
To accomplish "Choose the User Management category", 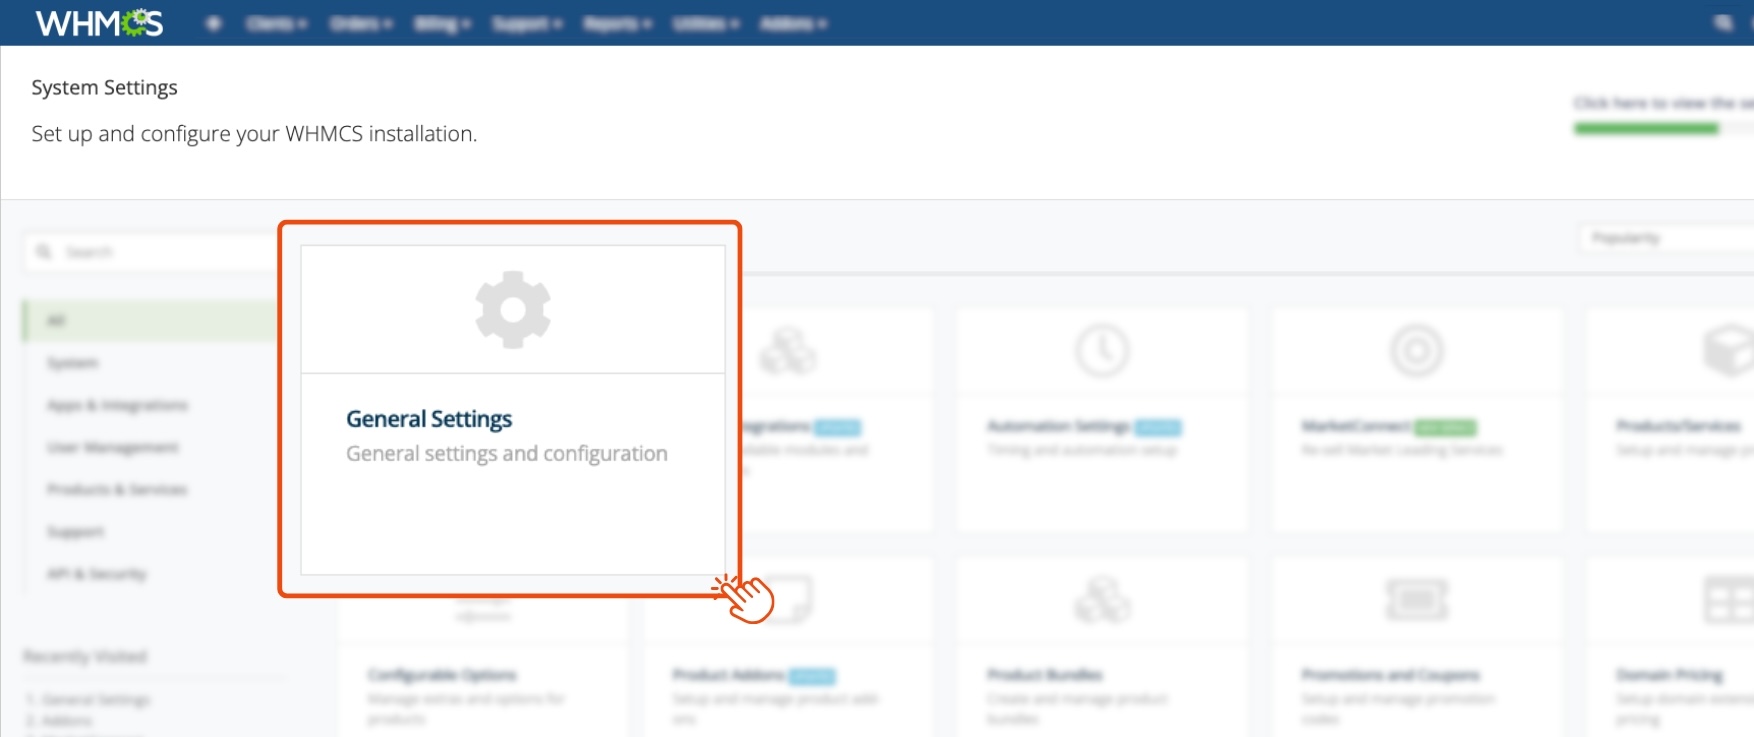I will 112,447.
